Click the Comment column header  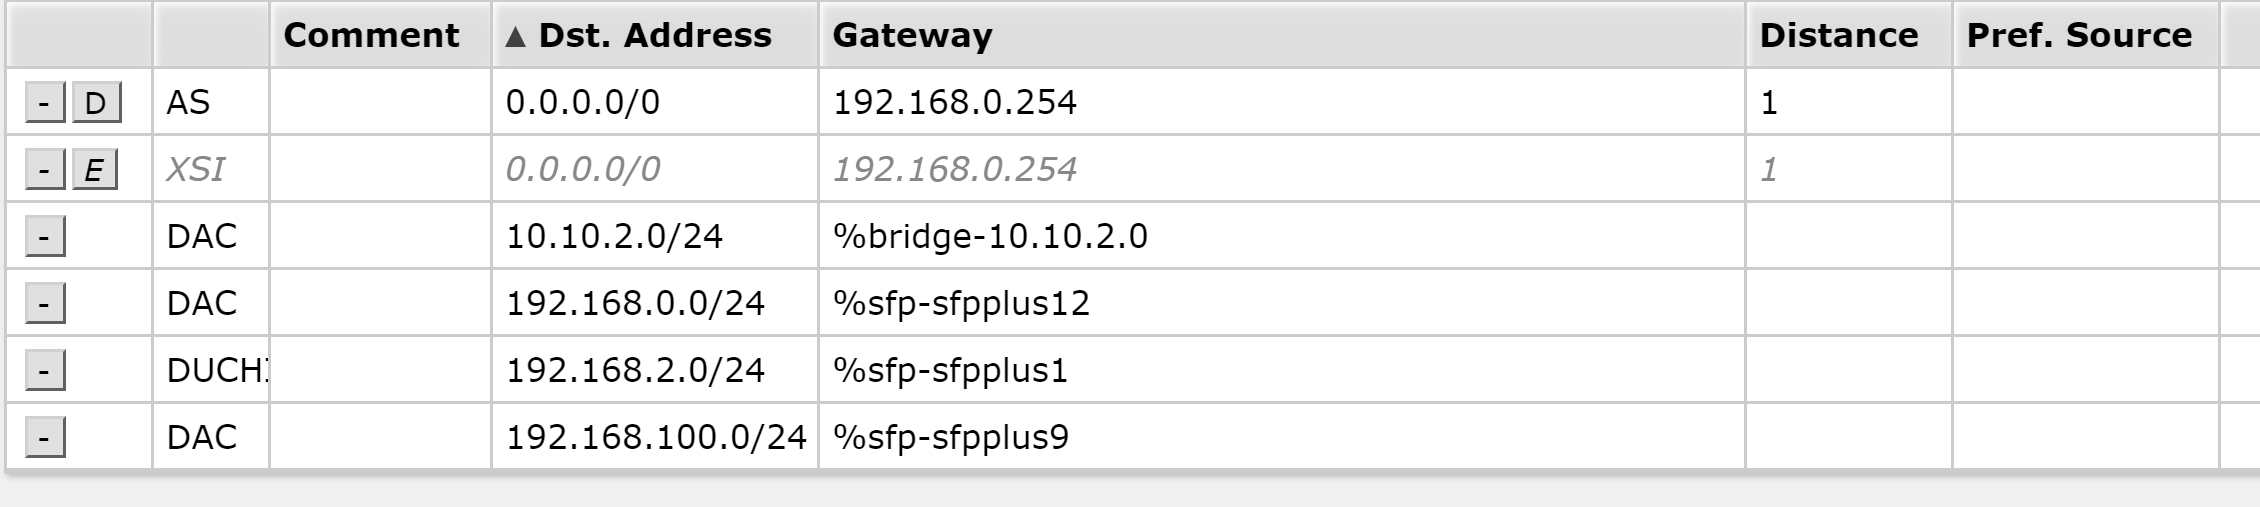[371, 36]
